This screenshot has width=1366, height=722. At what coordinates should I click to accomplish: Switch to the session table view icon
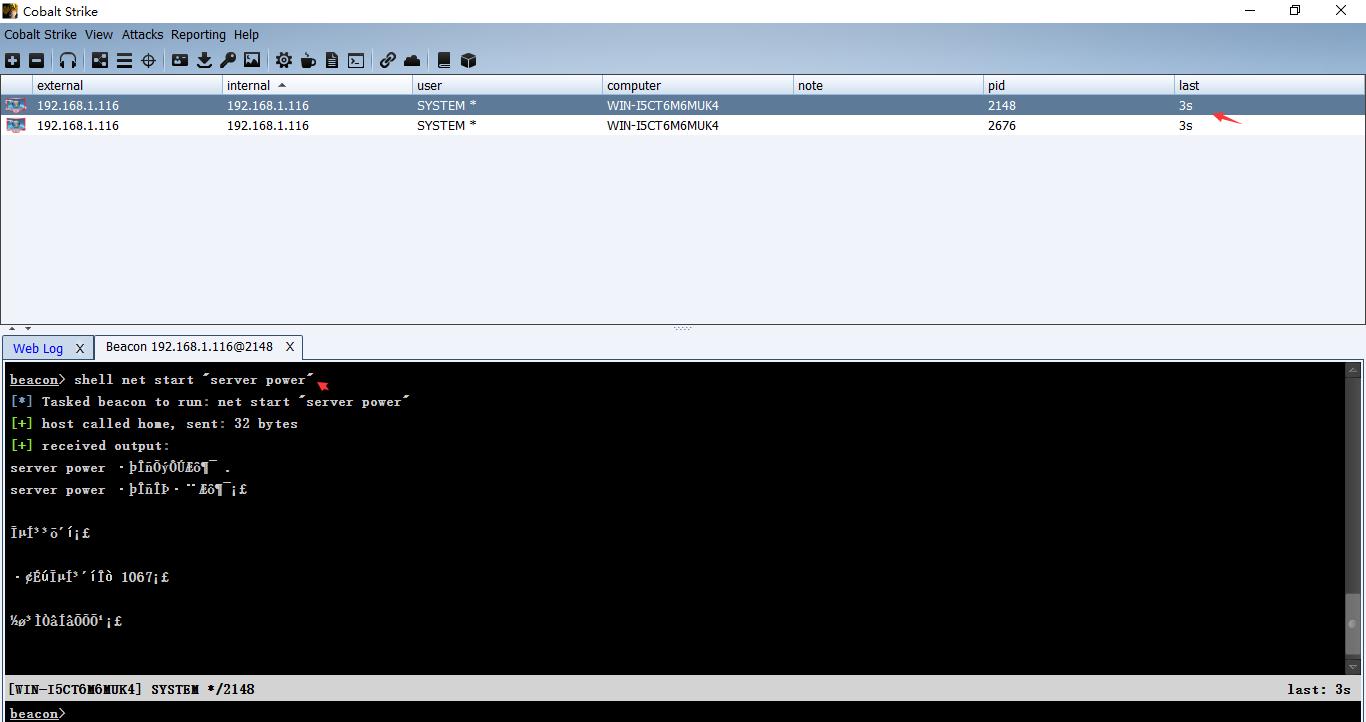pos(124,60)
